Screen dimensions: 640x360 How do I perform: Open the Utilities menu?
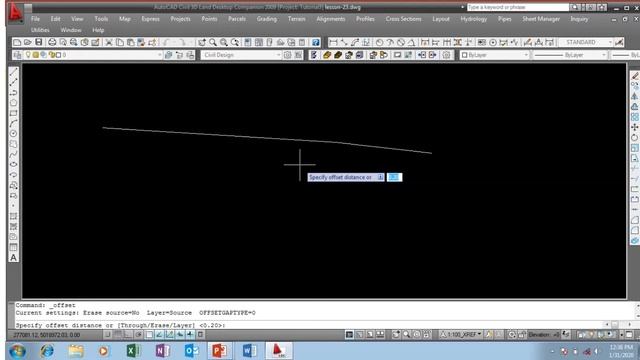point(40,30)
